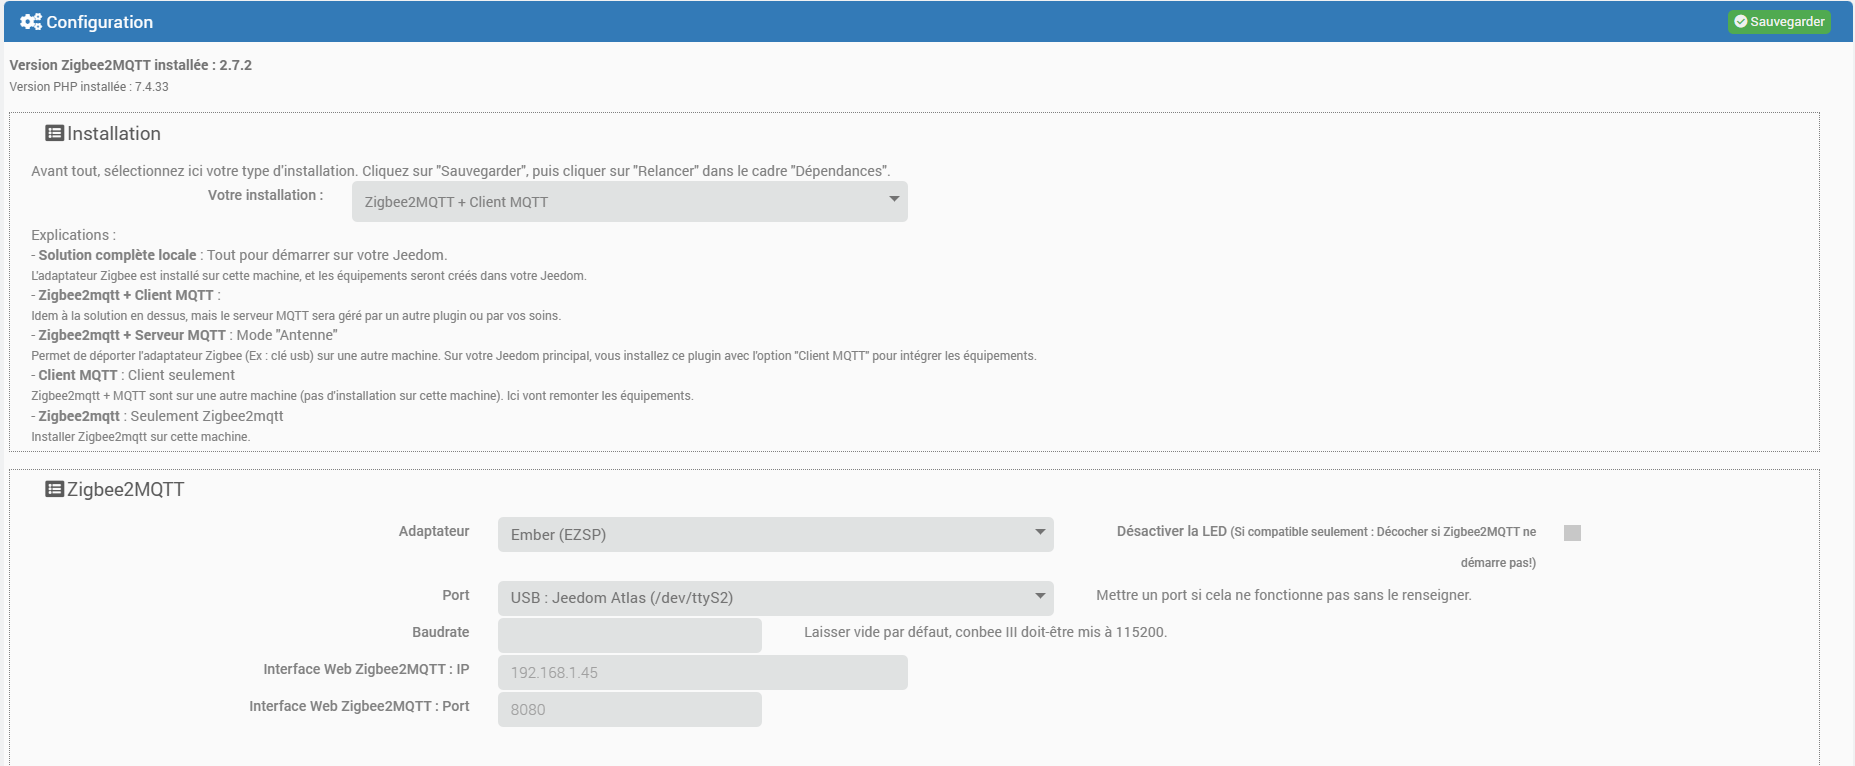The width and height of the screenshot is (1855, 766).
Task: Open the USB Jeedom Atlas port dropdown
Action: point(775,598)
